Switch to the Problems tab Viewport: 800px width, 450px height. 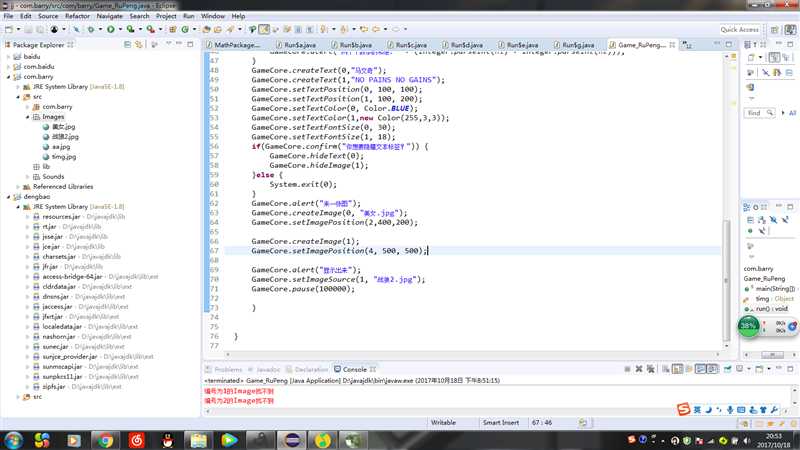point(227,369)
